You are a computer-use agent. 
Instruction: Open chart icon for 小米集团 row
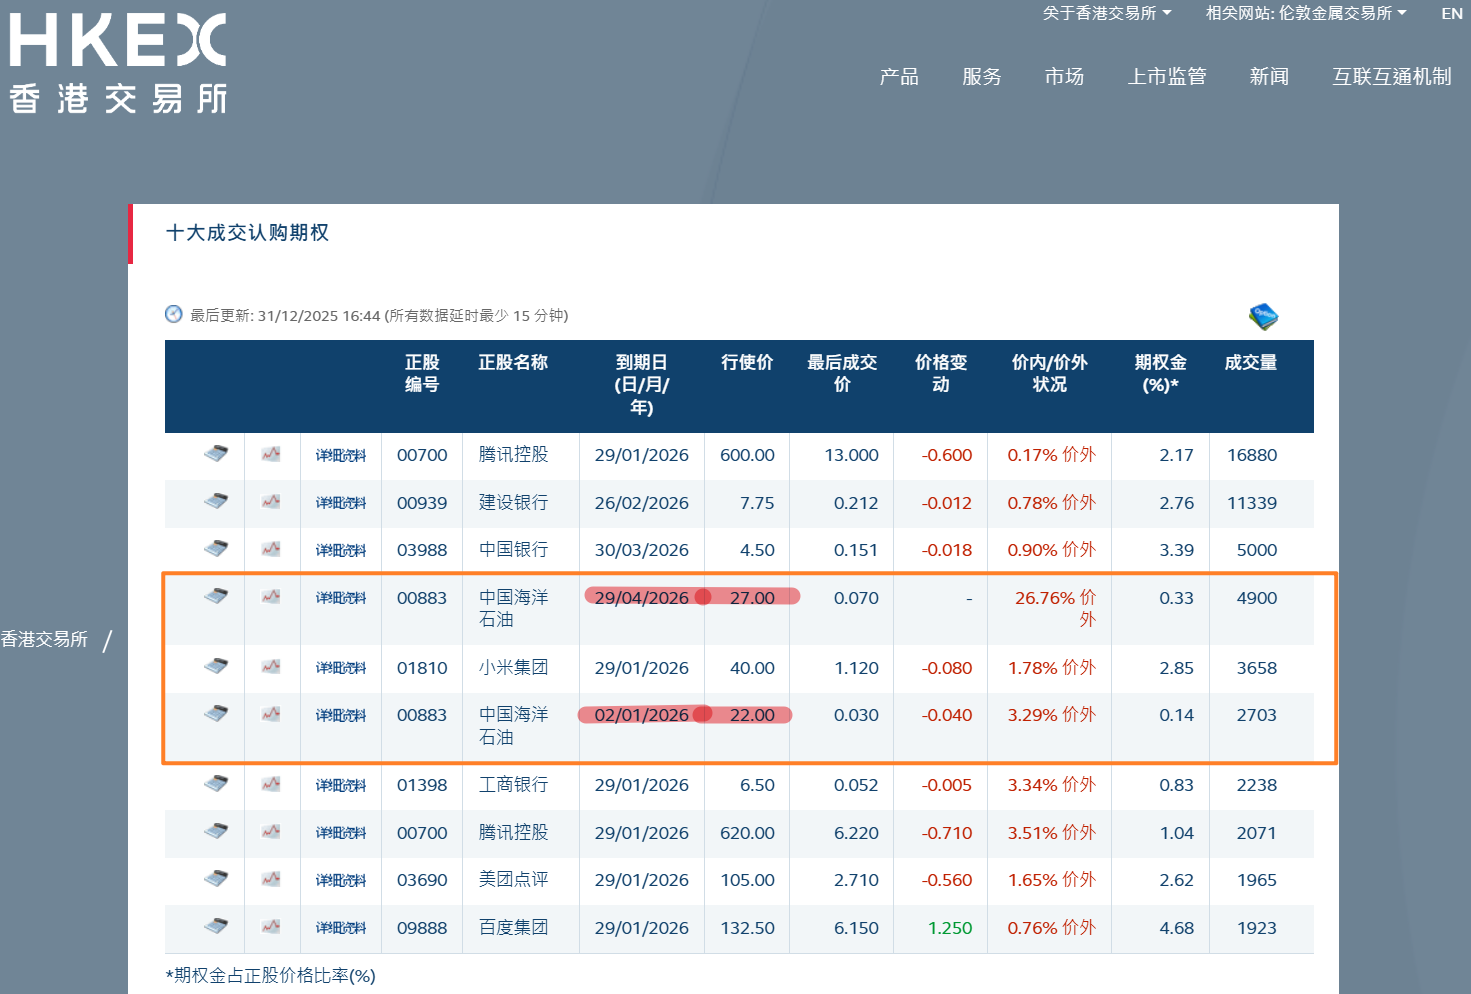click(271, 667)
